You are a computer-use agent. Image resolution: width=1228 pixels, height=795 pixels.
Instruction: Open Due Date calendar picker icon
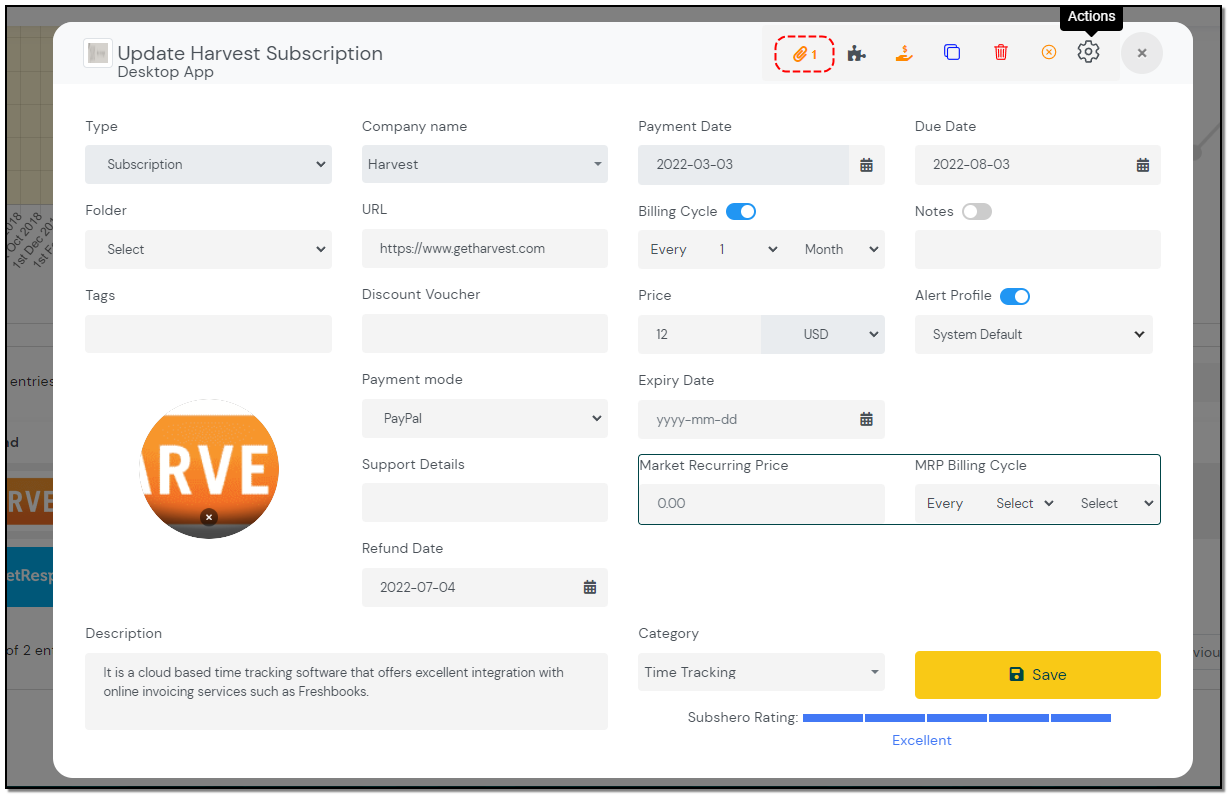[x=1143, y=165]
